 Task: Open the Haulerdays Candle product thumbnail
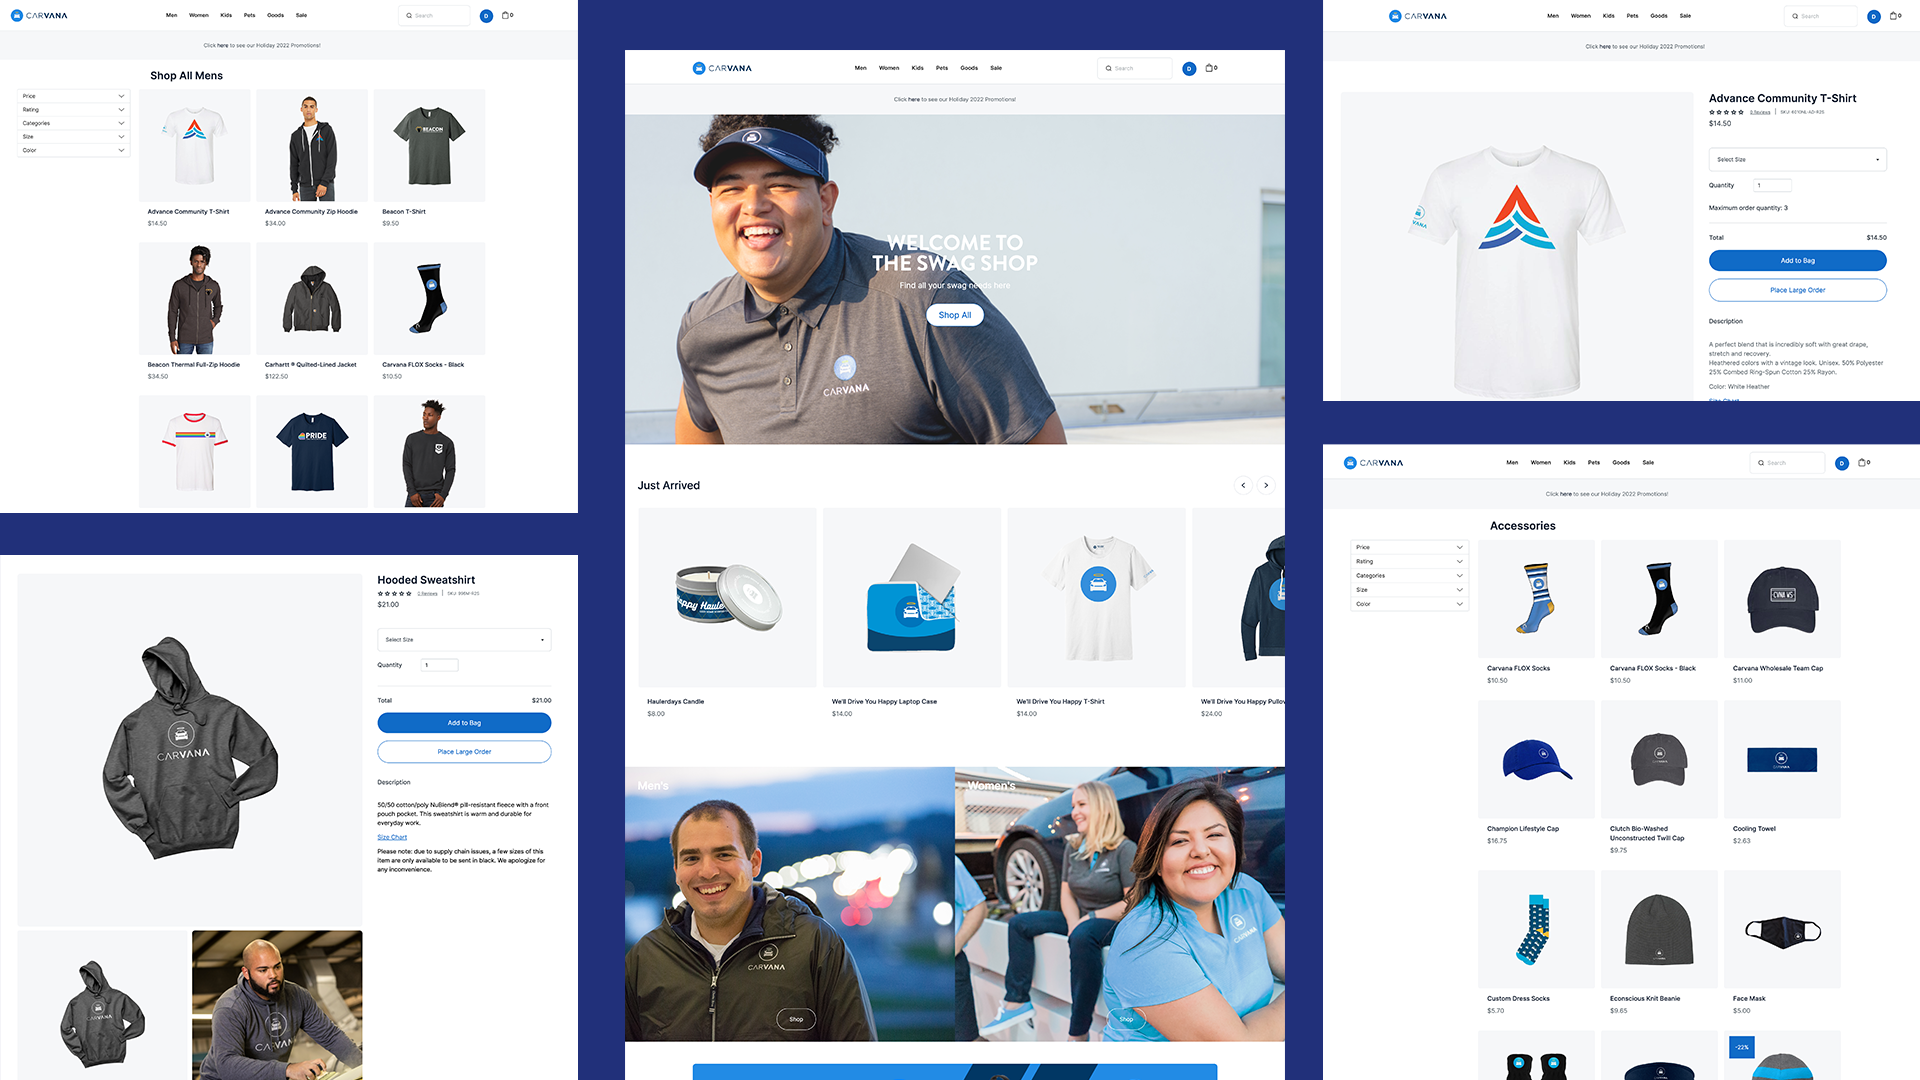coord(727,597)
